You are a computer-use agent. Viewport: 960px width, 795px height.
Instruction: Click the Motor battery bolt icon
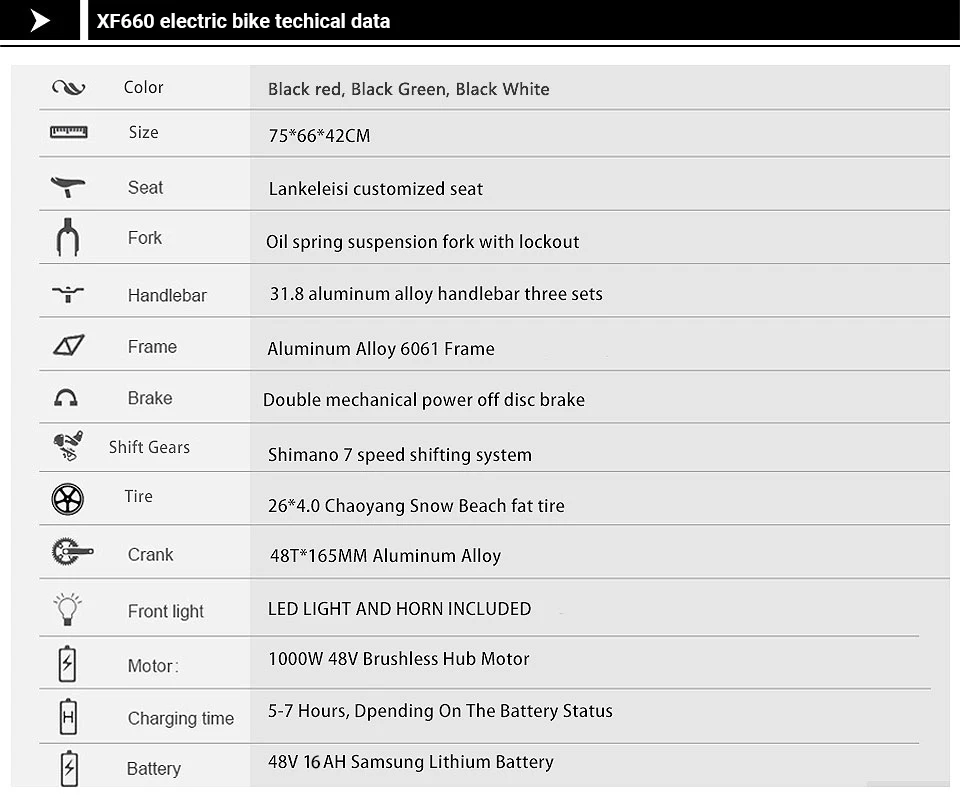click(67, 663)
